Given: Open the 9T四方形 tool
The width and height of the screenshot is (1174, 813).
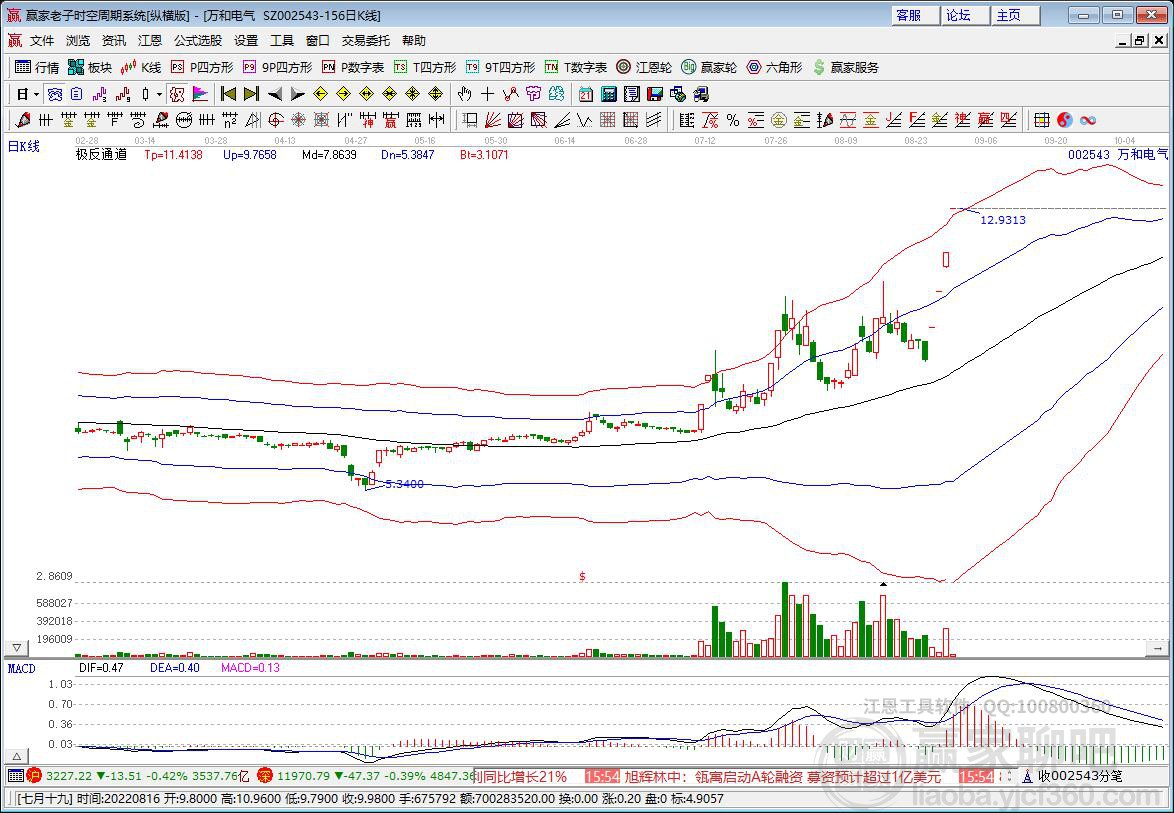Looking at the screenshot, I should coord(500,67).
